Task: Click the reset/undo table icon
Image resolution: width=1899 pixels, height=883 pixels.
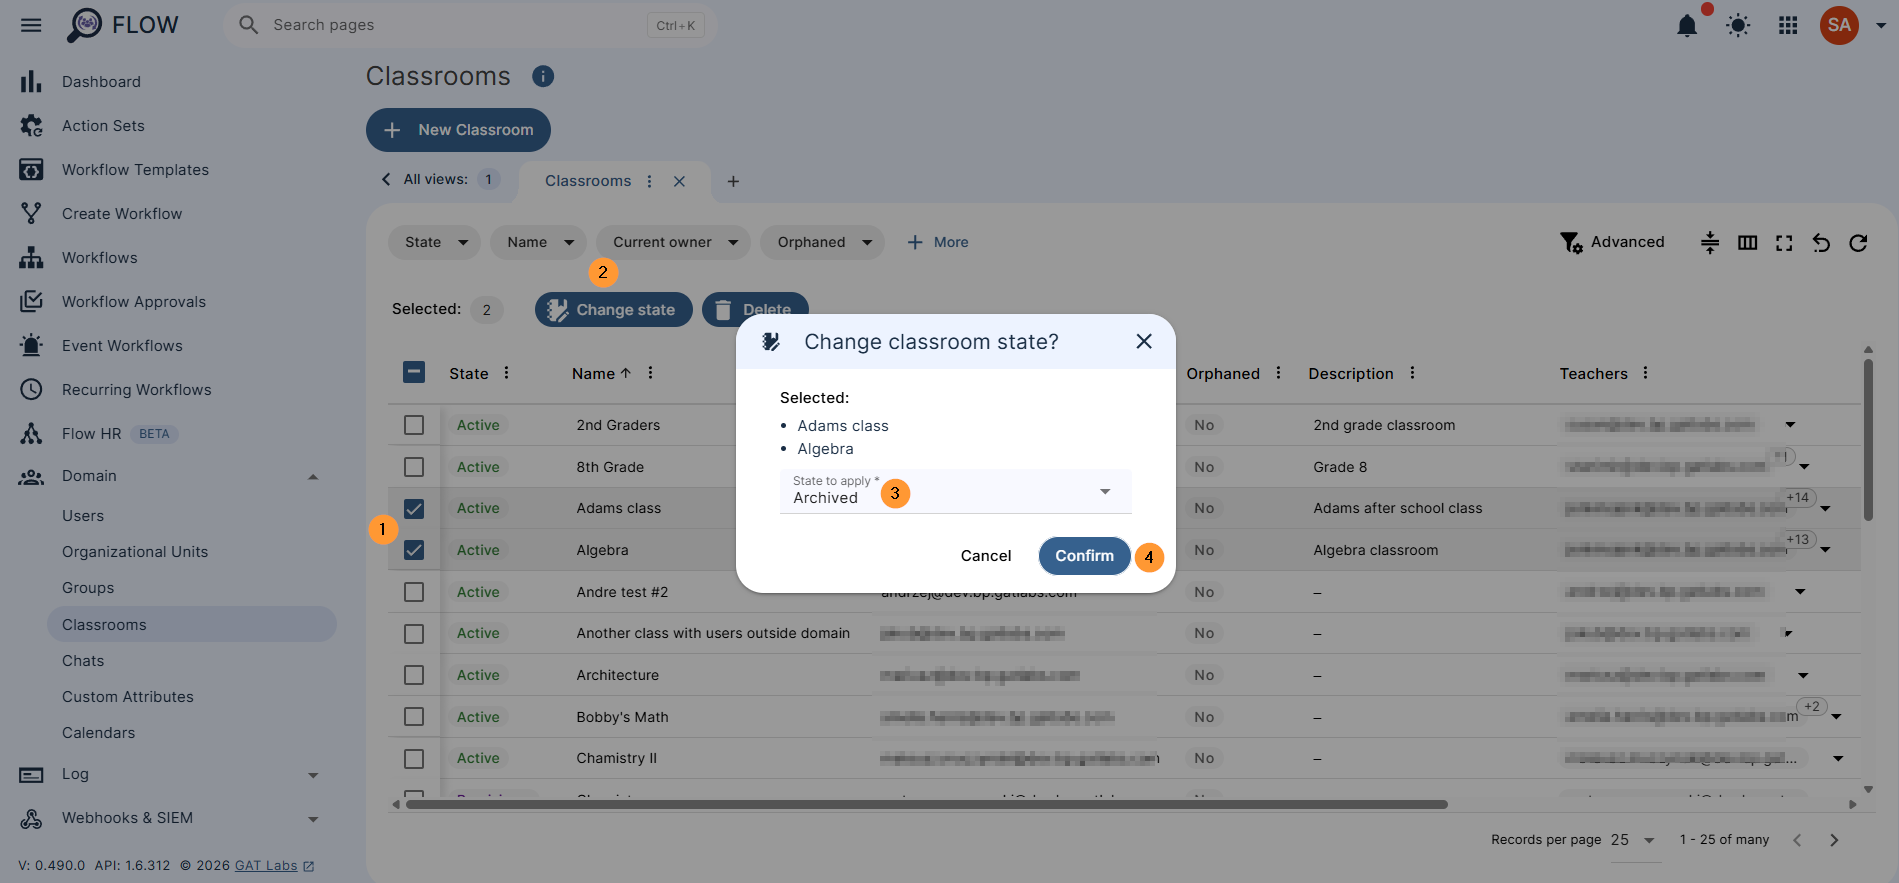Action: (x=1821, y=242)
